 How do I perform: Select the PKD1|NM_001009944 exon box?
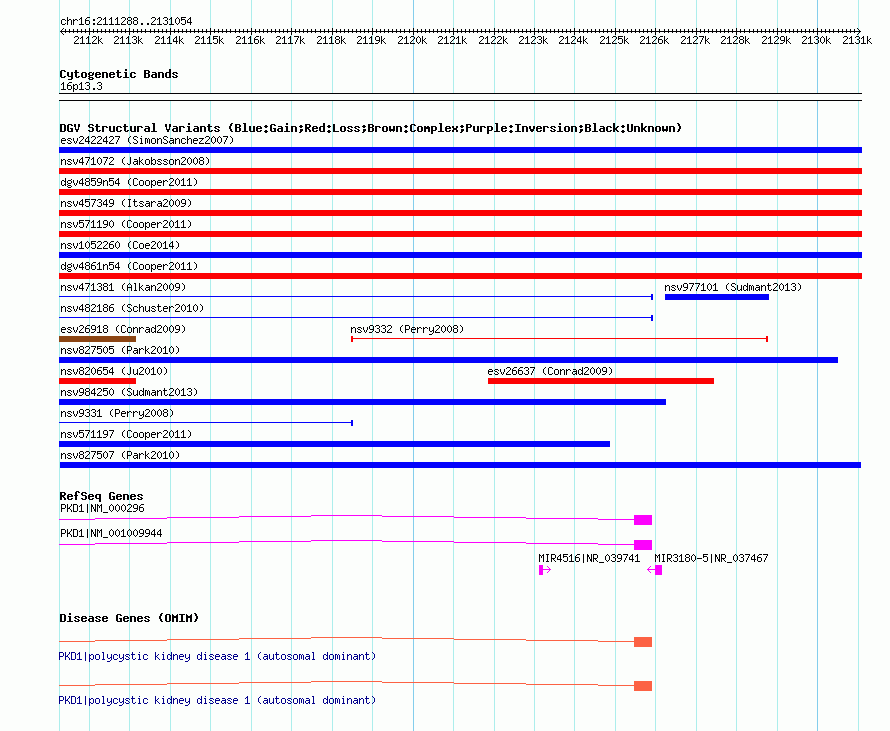pos(643,545)
